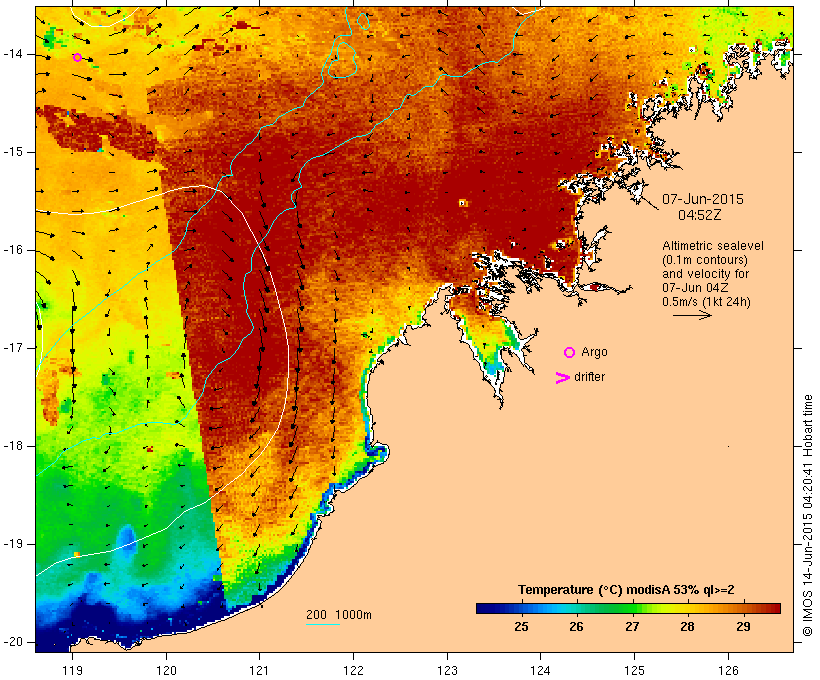Click the longitude label 124
The width and height of the screenshot is (820, 680).
click(541, 671)
